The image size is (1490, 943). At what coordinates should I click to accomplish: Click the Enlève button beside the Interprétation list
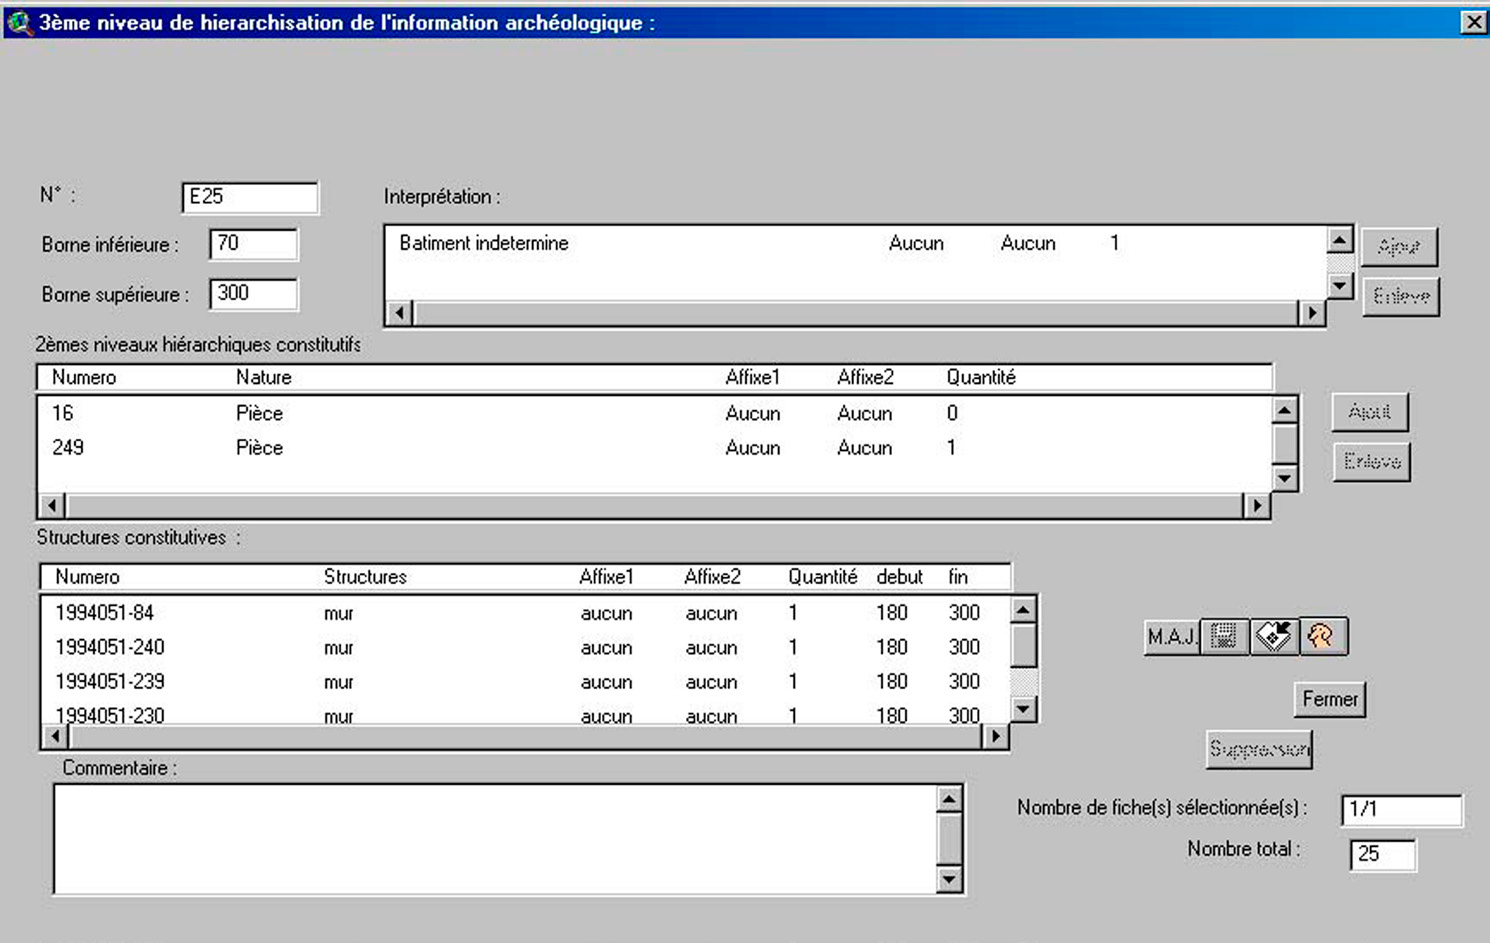(x=1401, y=297)
